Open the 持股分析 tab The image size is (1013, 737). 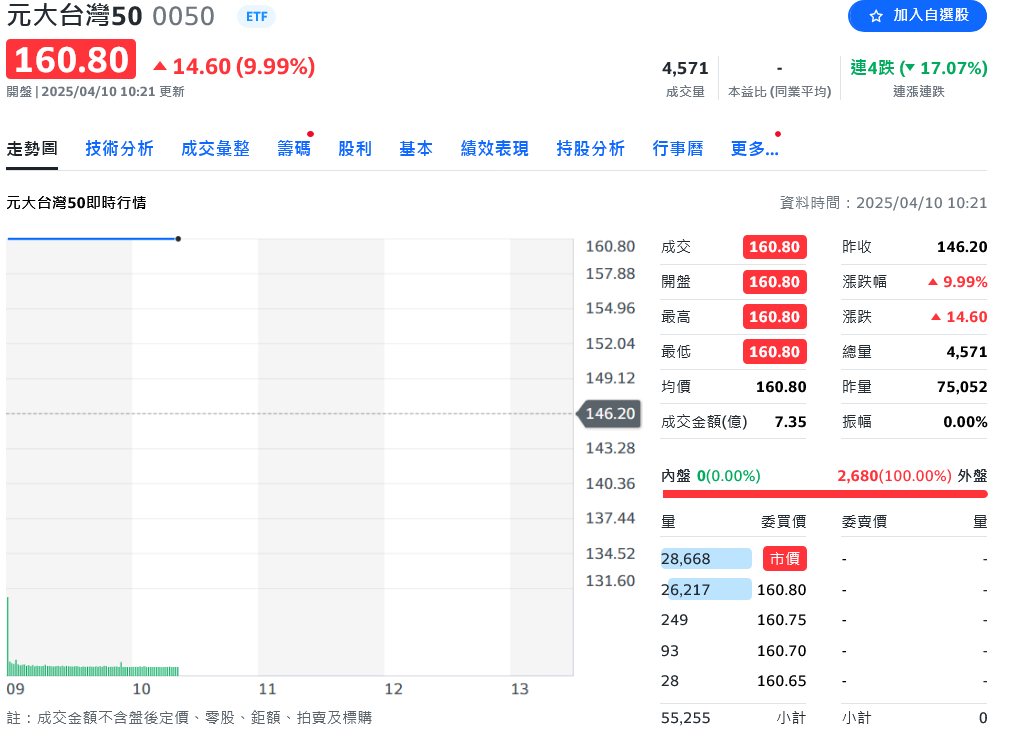pos(590,149)
